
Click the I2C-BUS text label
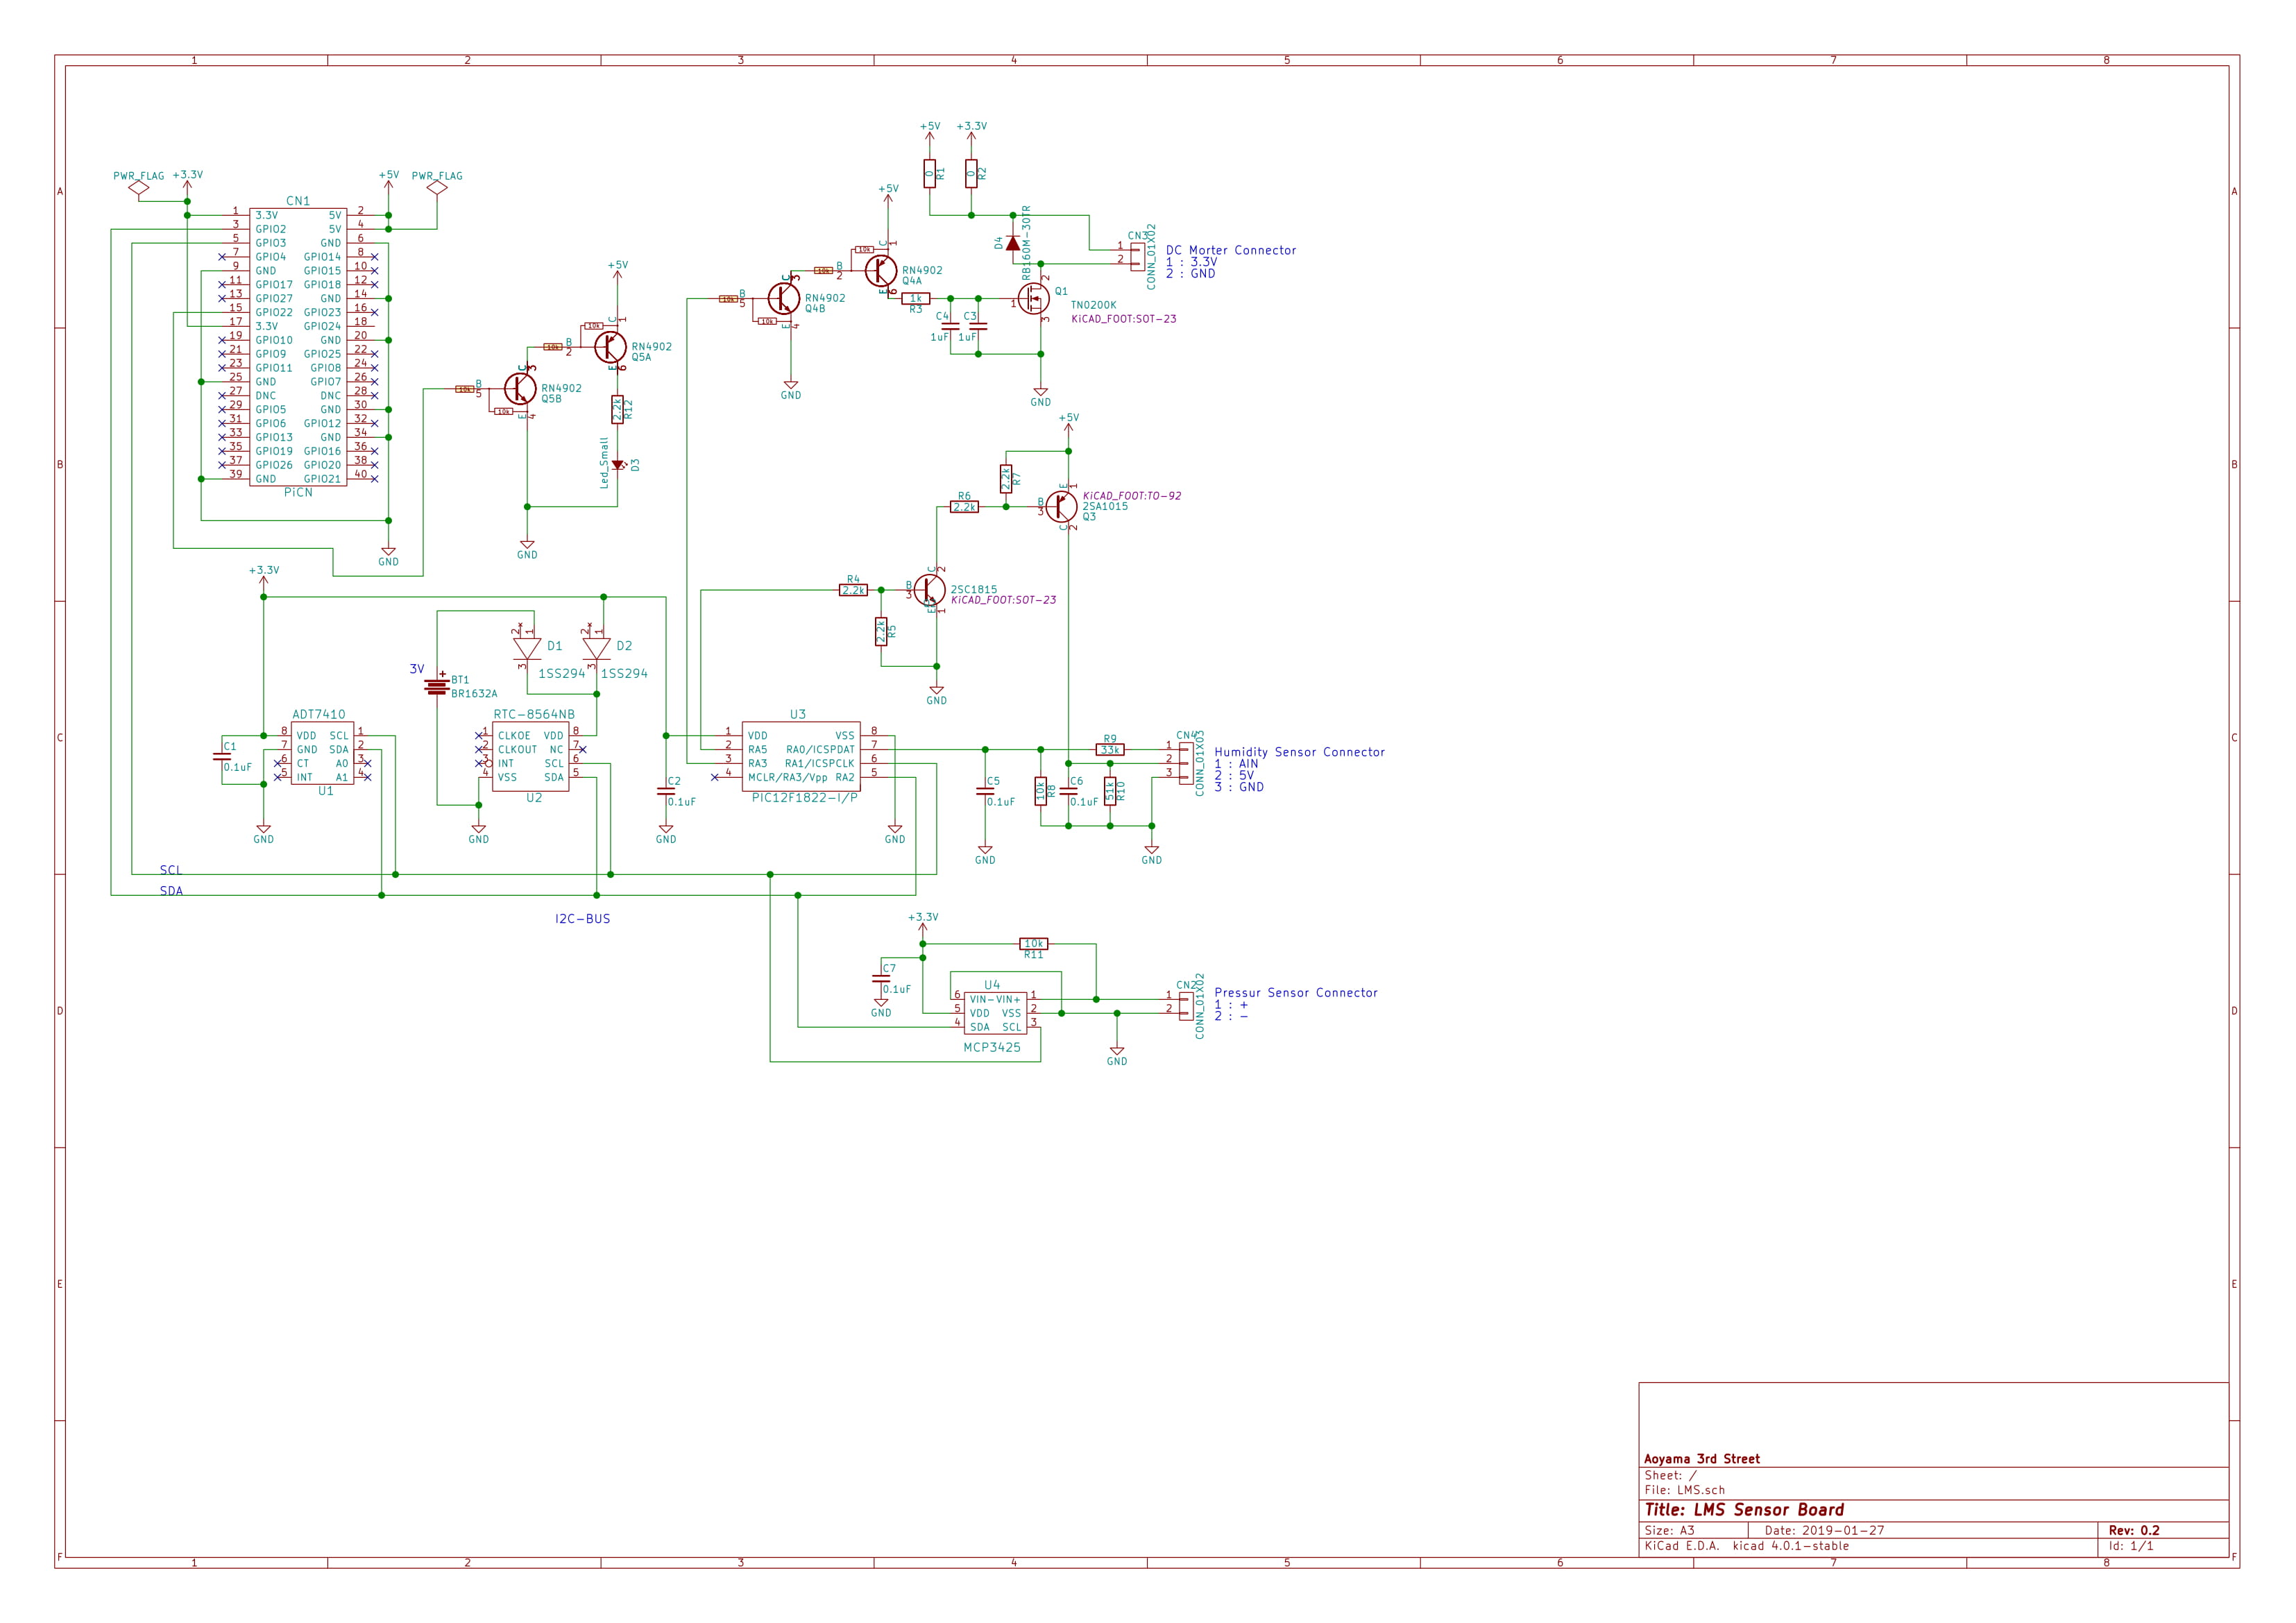tap(582, 918)
